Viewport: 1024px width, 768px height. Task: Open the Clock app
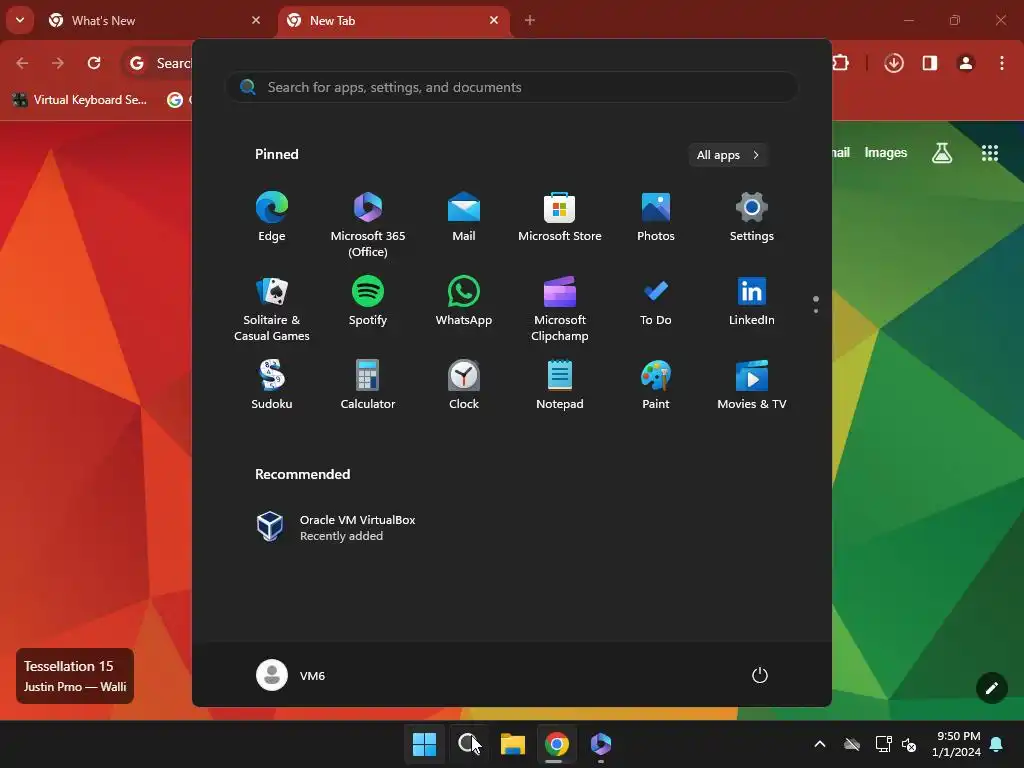point(464,385)
